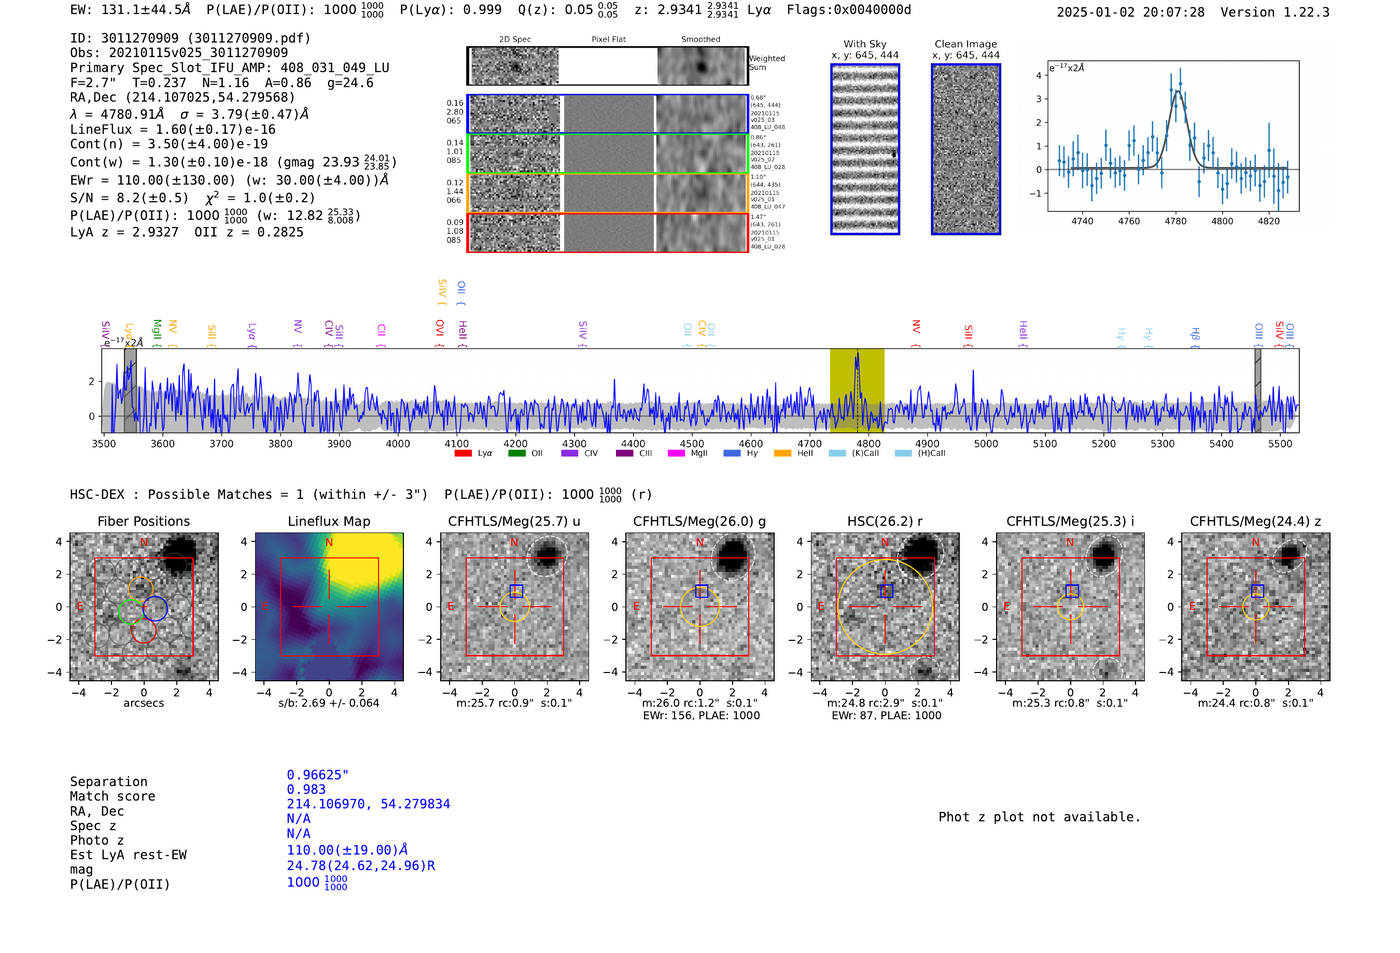The width and height of the screenshot is (1400, 953).
Task: Click the 'Phot z plot not available.' message
Action: click(1039, 817)
